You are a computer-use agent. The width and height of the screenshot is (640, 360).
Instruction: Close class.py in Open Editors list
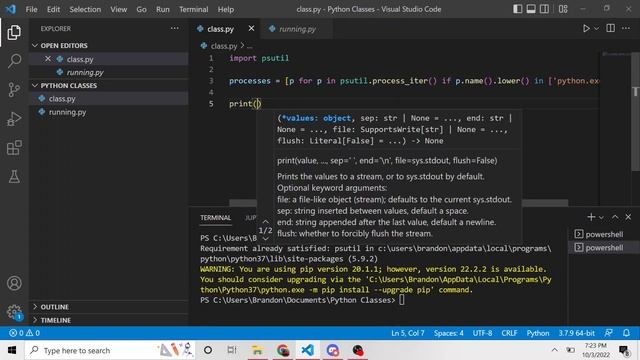(48, 59)
